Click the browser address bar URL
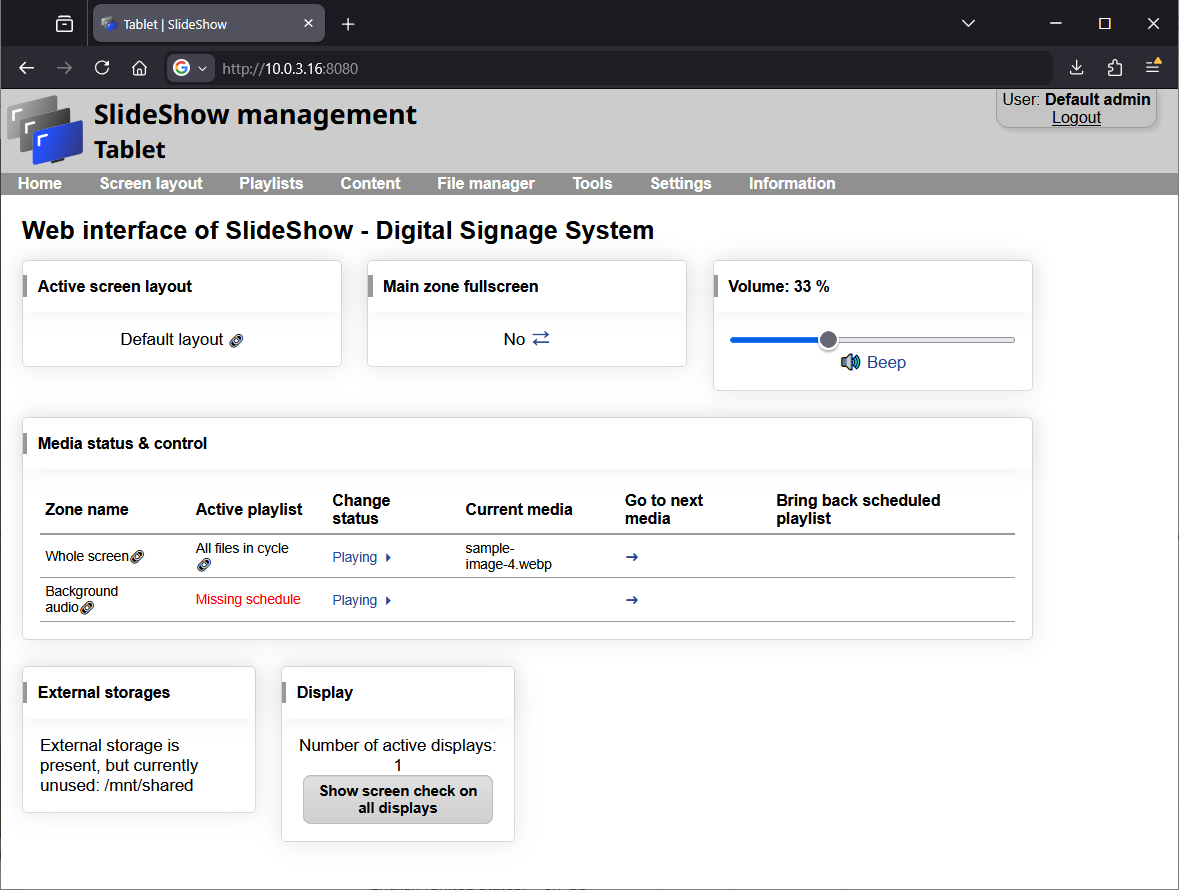The image size is (1179, 890). click(290, 69)
